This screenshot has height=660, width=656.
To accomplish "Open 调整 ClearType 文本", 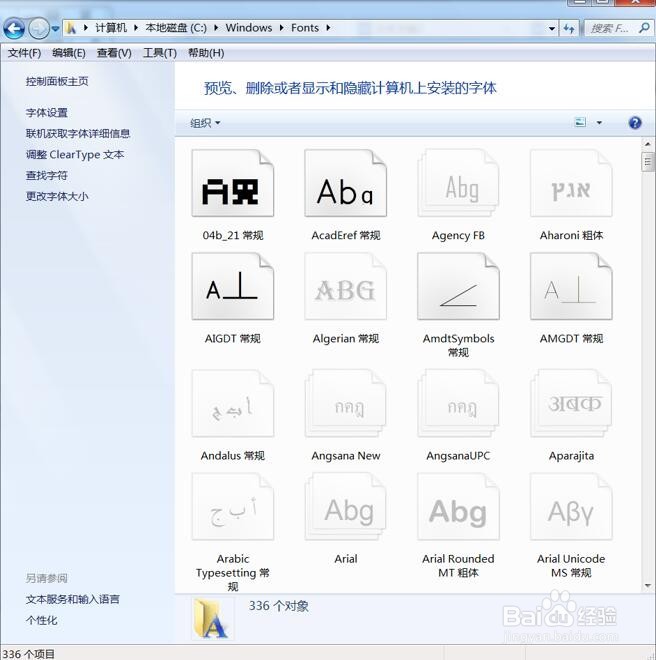I will [75, 154].
